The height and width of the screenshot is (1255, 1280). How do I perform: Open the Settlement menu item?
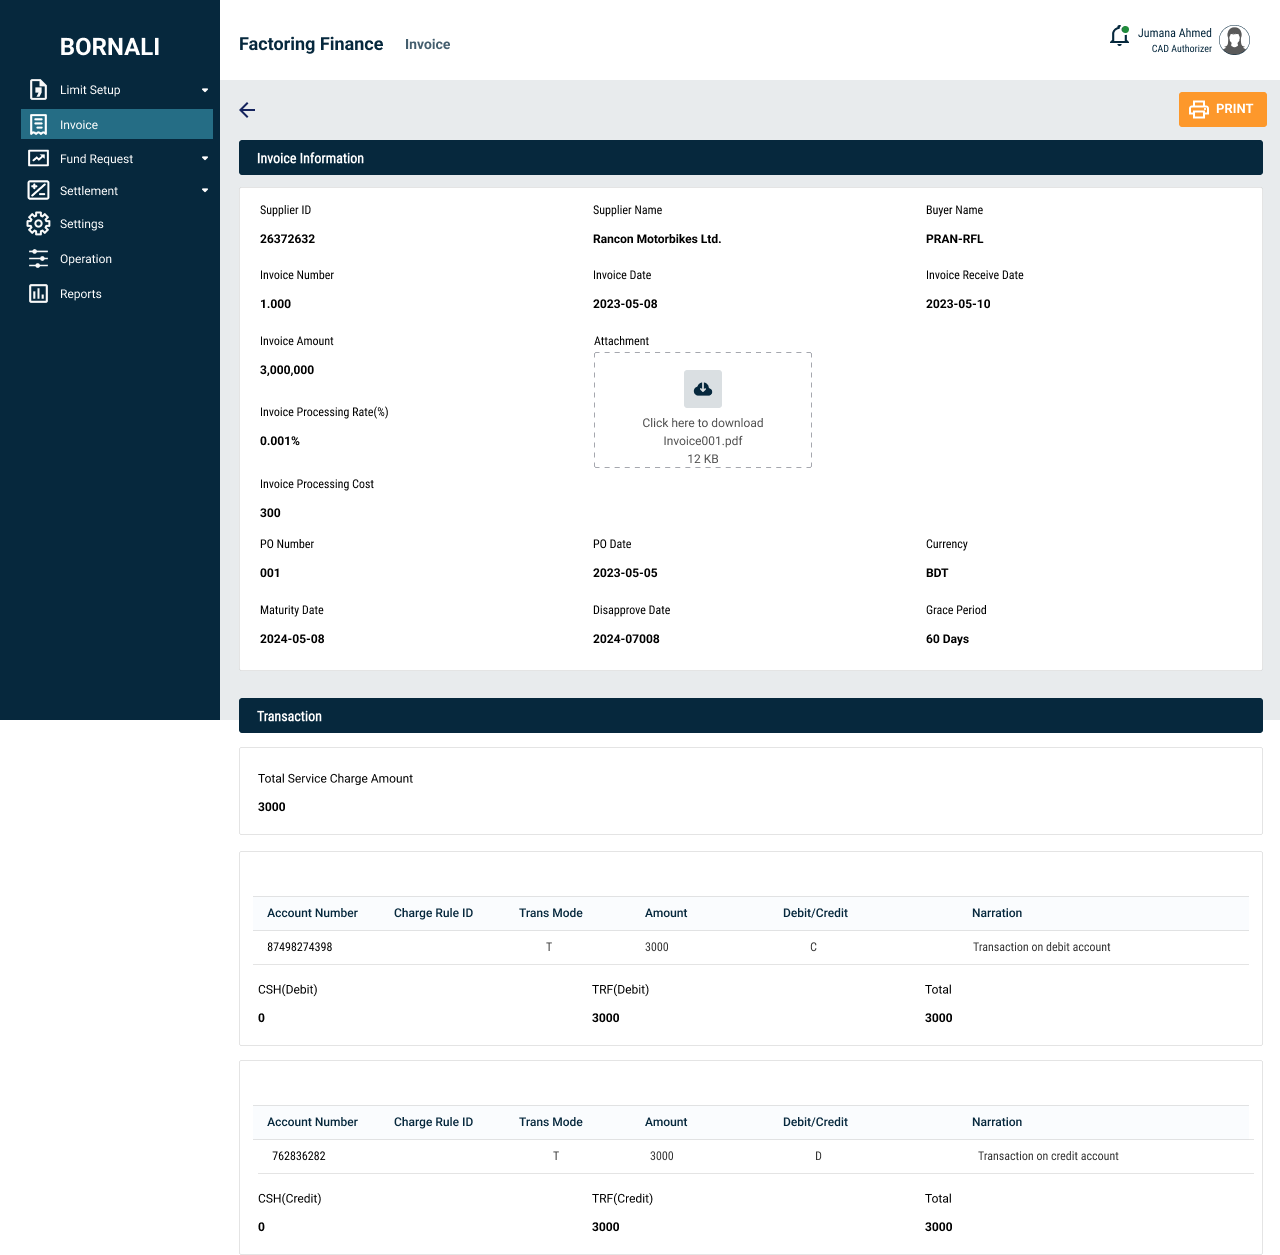[x=117, y=190]
